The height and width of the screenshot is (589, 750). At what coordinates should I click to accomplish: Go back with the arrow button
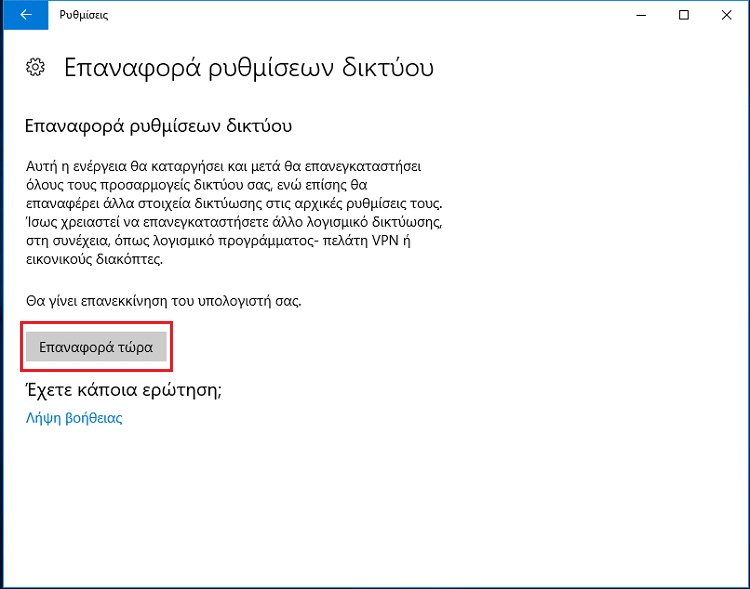26,15
